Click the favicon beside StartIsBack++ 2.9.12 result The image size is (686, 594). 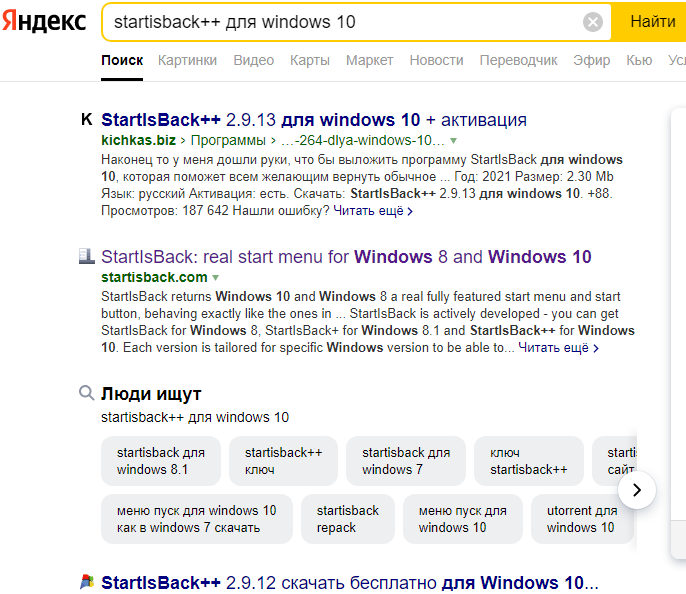87,582
